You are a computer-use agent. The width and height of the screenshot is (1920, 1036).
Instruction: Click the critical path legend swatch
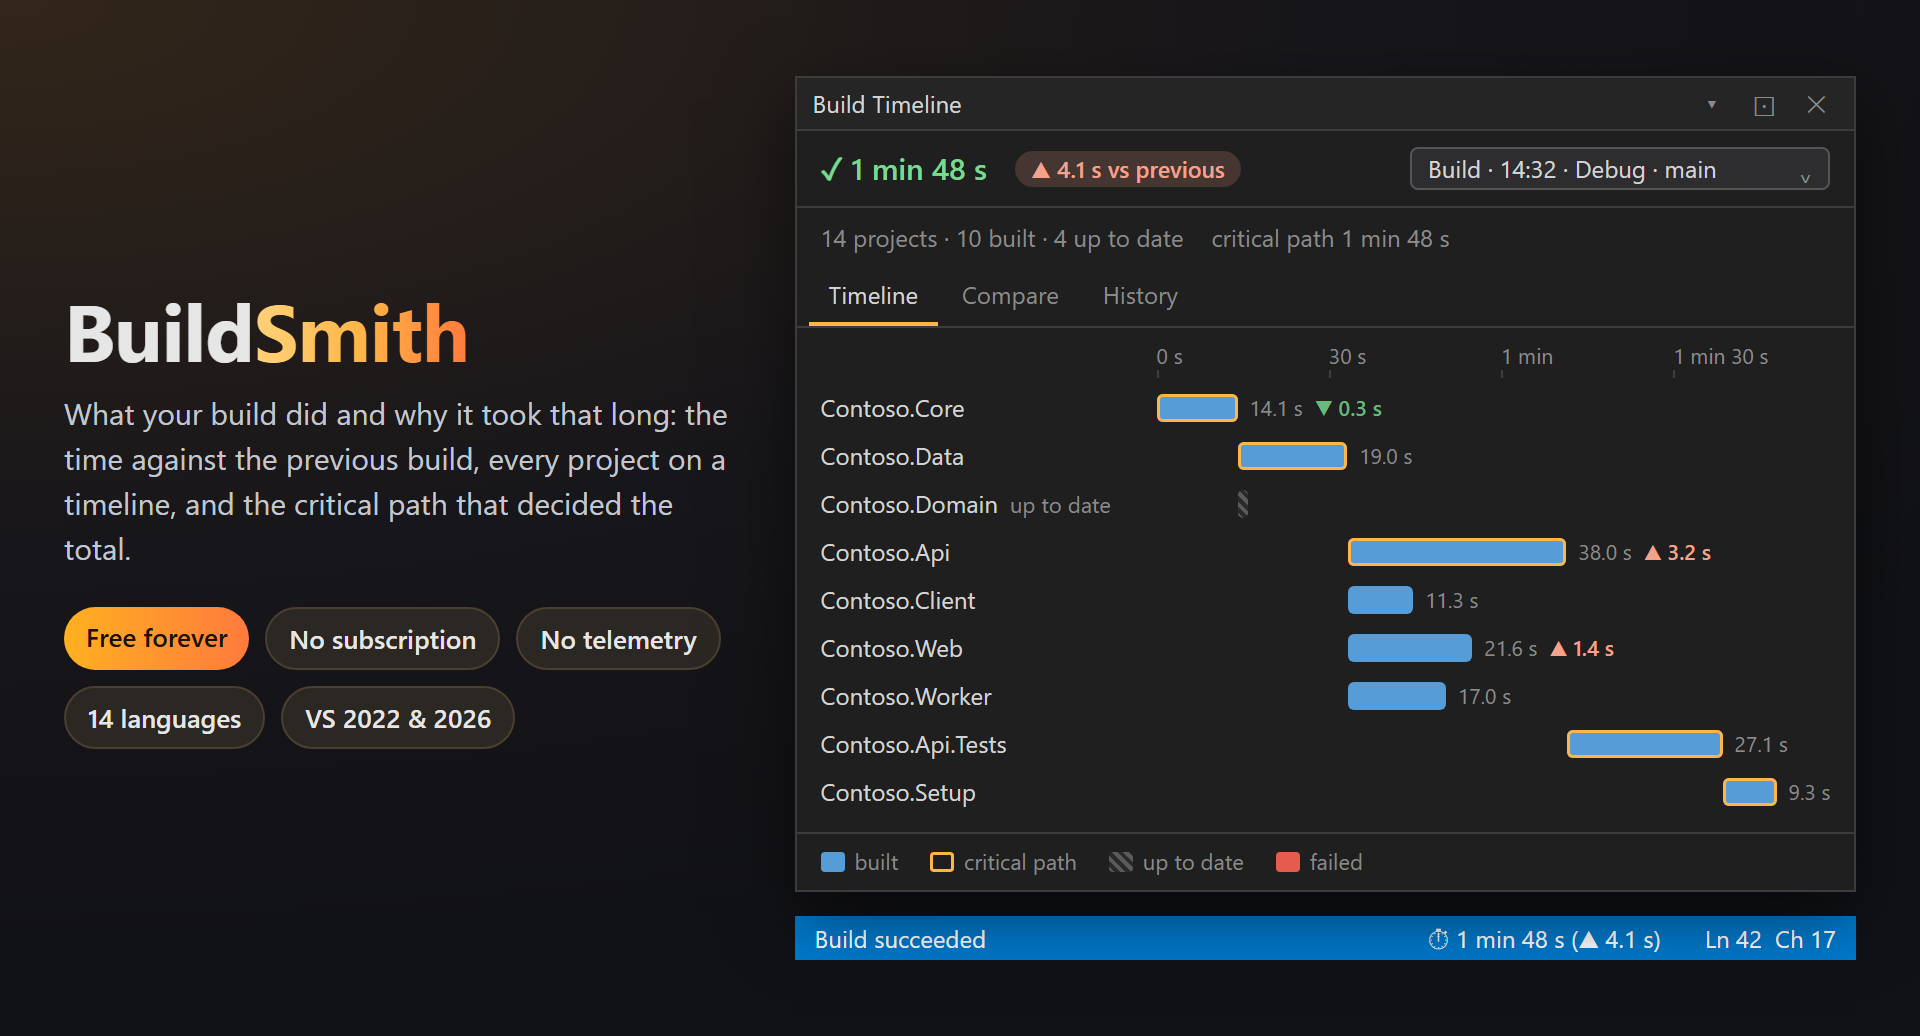[x=942, y=862]
